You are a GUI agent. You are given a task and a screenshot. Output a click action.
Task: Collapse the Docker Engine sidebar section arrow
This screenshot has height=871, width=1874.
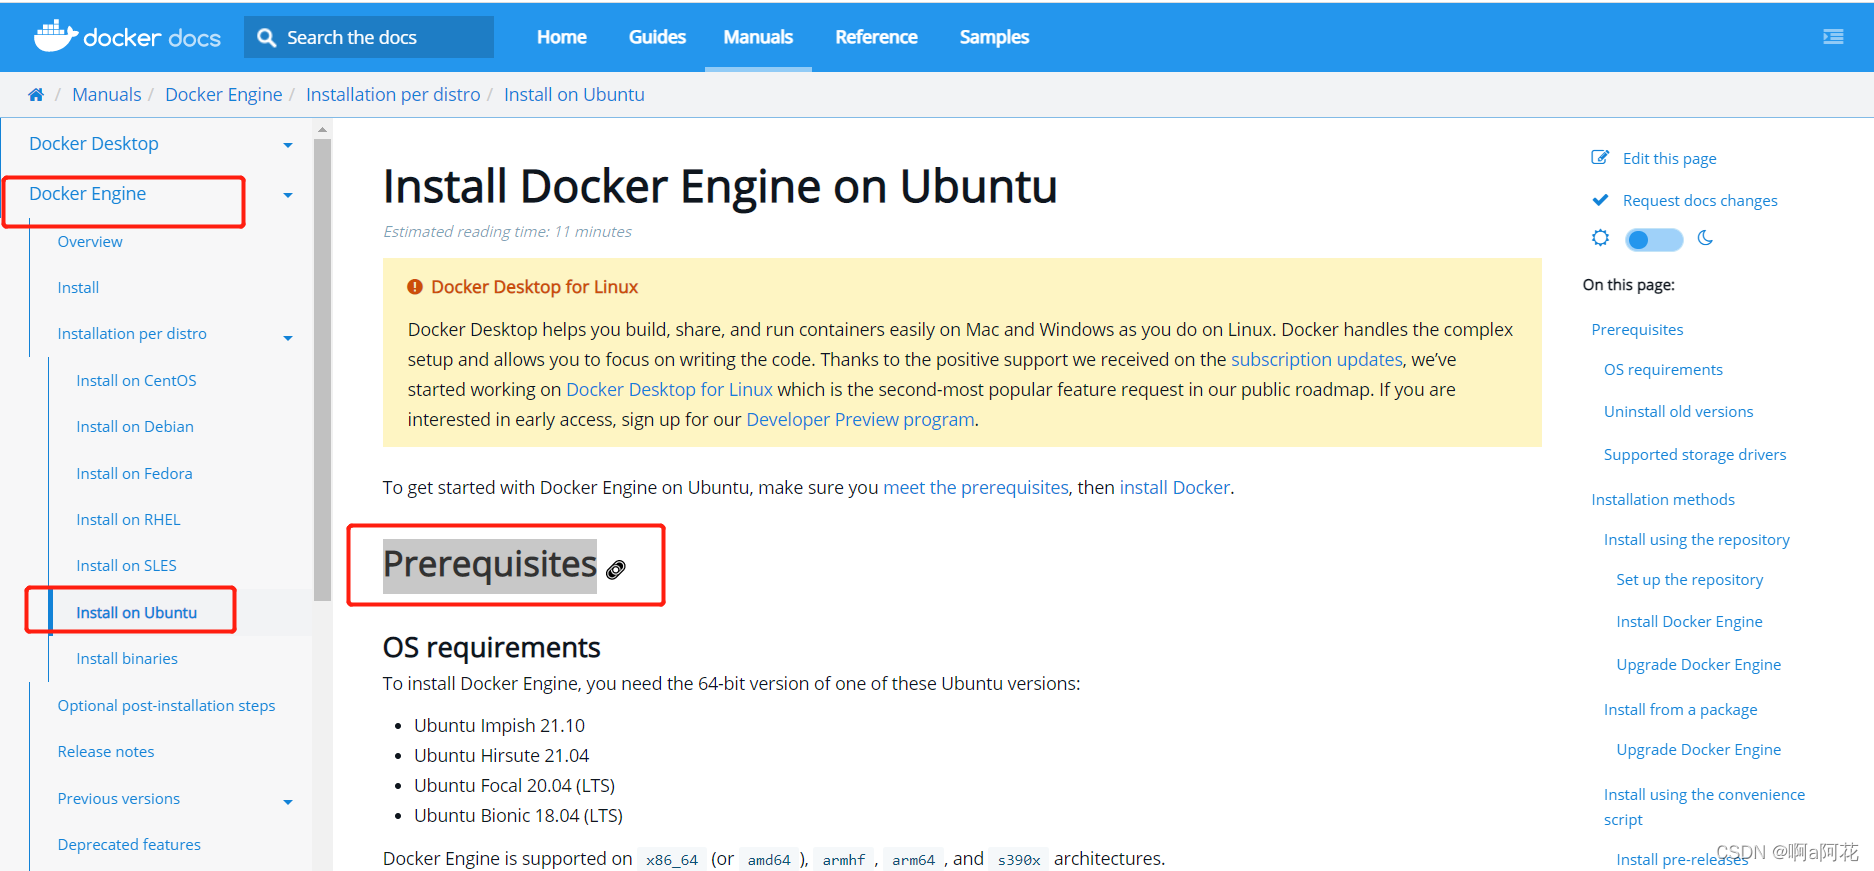pyautogui.click(x=288, y=196)
